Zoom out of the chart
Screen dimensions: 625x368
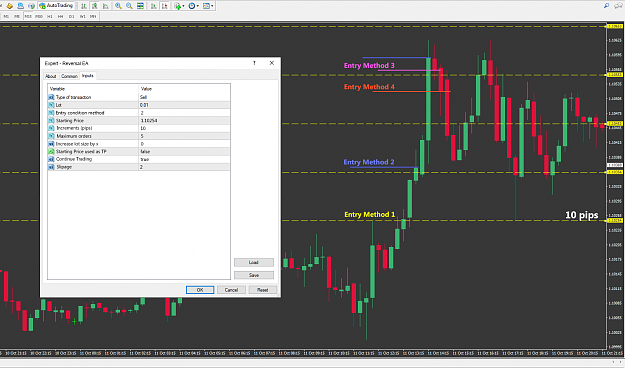tap(129, 6)
